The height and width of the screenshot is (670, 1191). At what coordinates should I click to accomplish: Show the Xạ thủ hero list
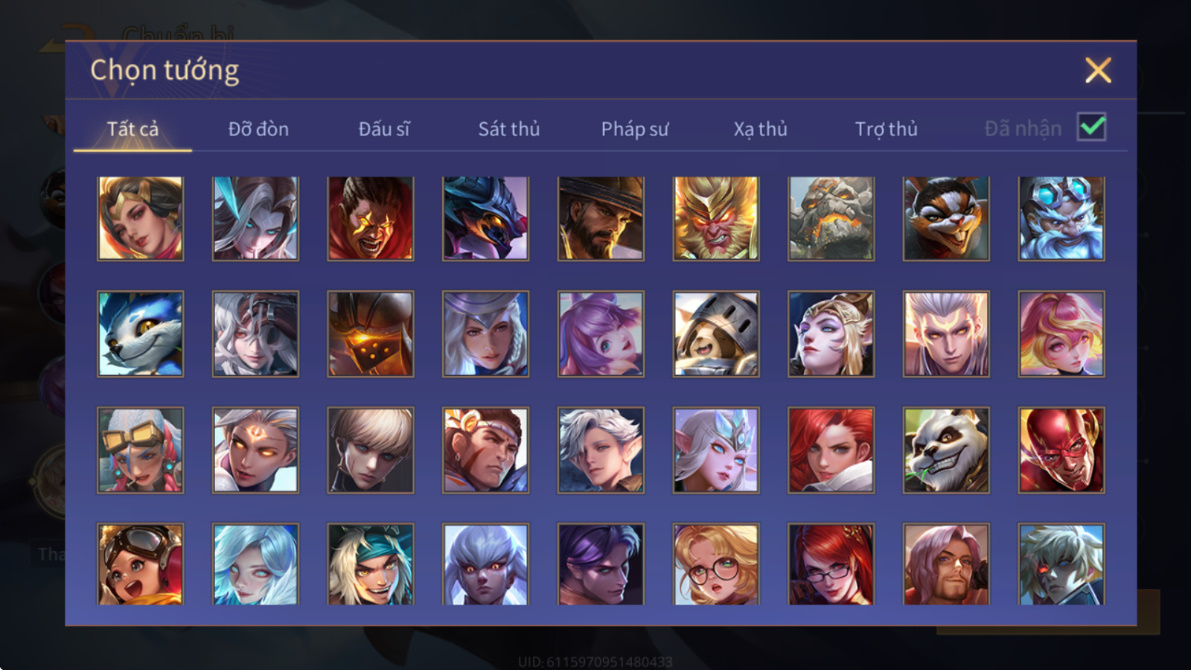coord(760,128)
